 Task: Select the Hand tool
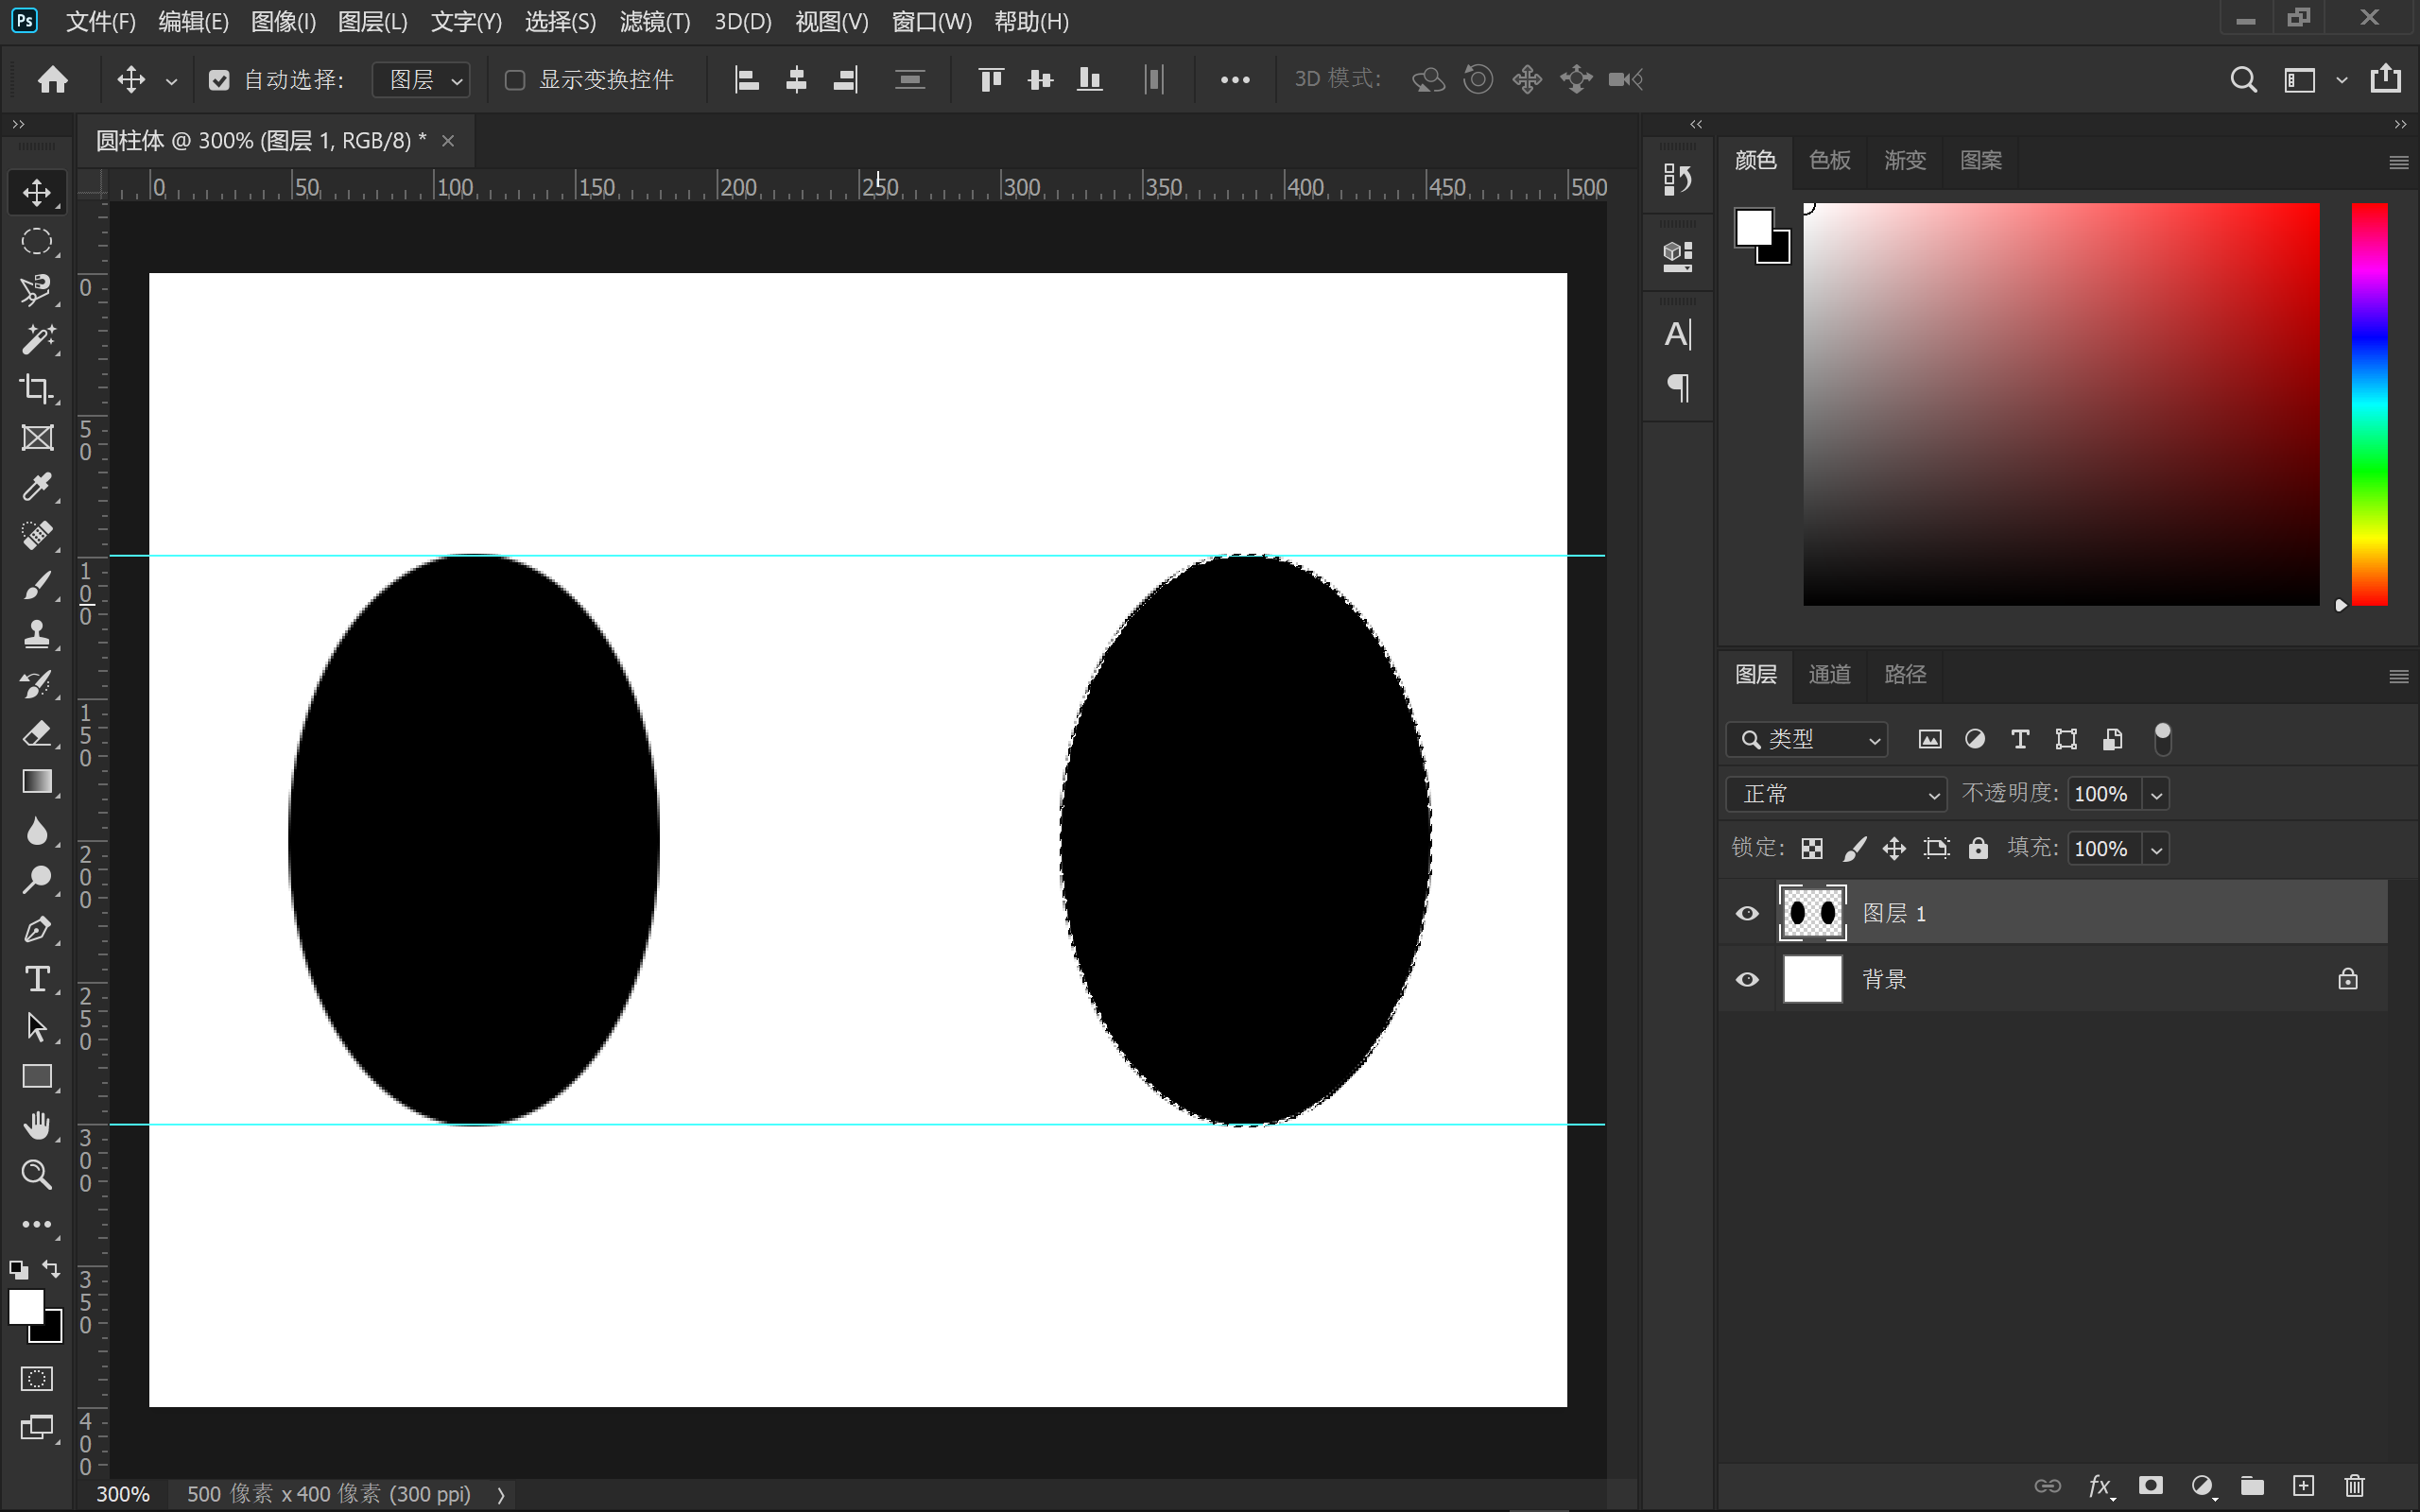pyautogui.click(x=37, y=1125)
